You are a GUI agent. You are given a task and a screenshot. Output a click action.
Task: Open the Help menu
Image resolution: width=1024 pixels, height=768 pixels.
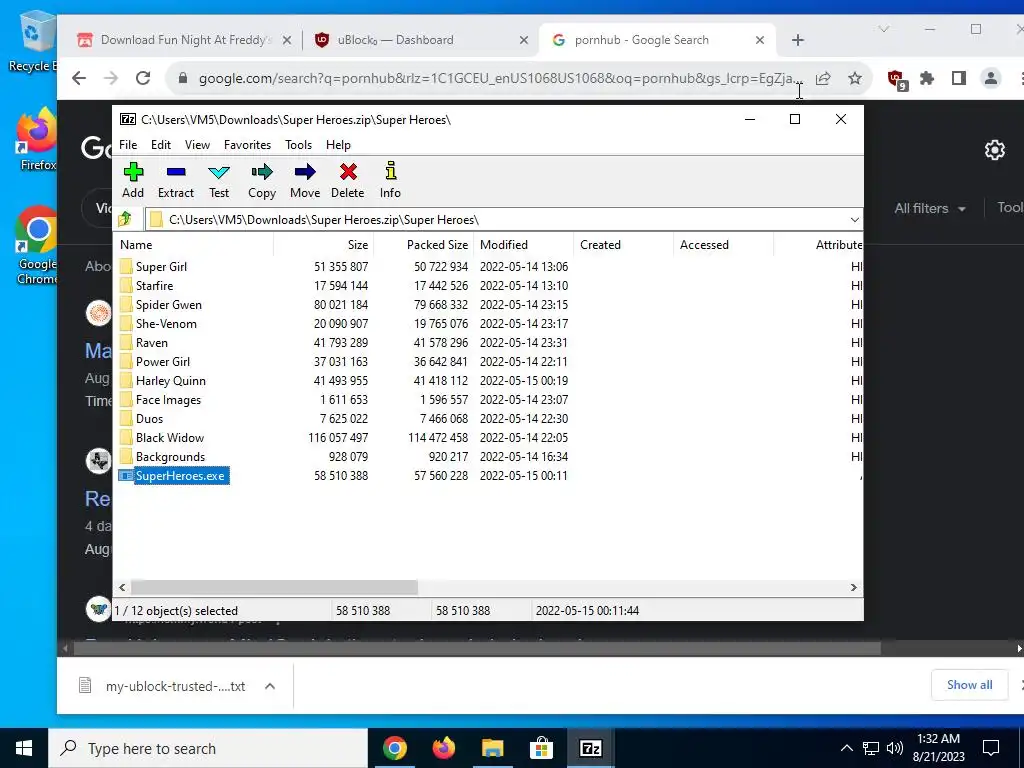click(338, 145)
